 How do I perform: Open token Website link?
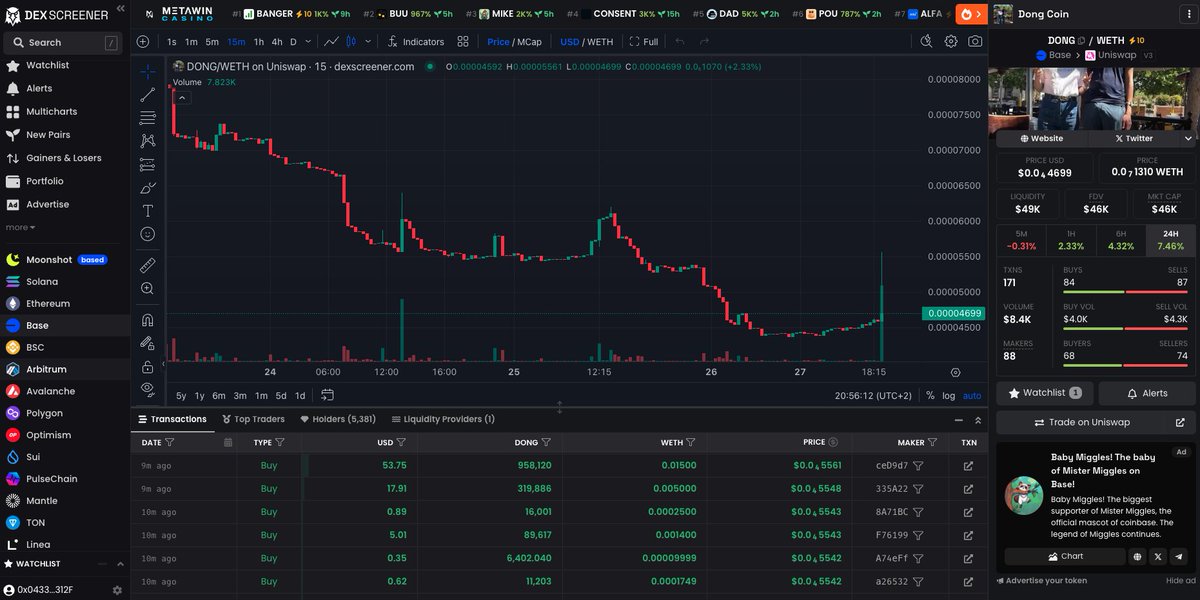pyautogui.click(x=1042, y=139)
